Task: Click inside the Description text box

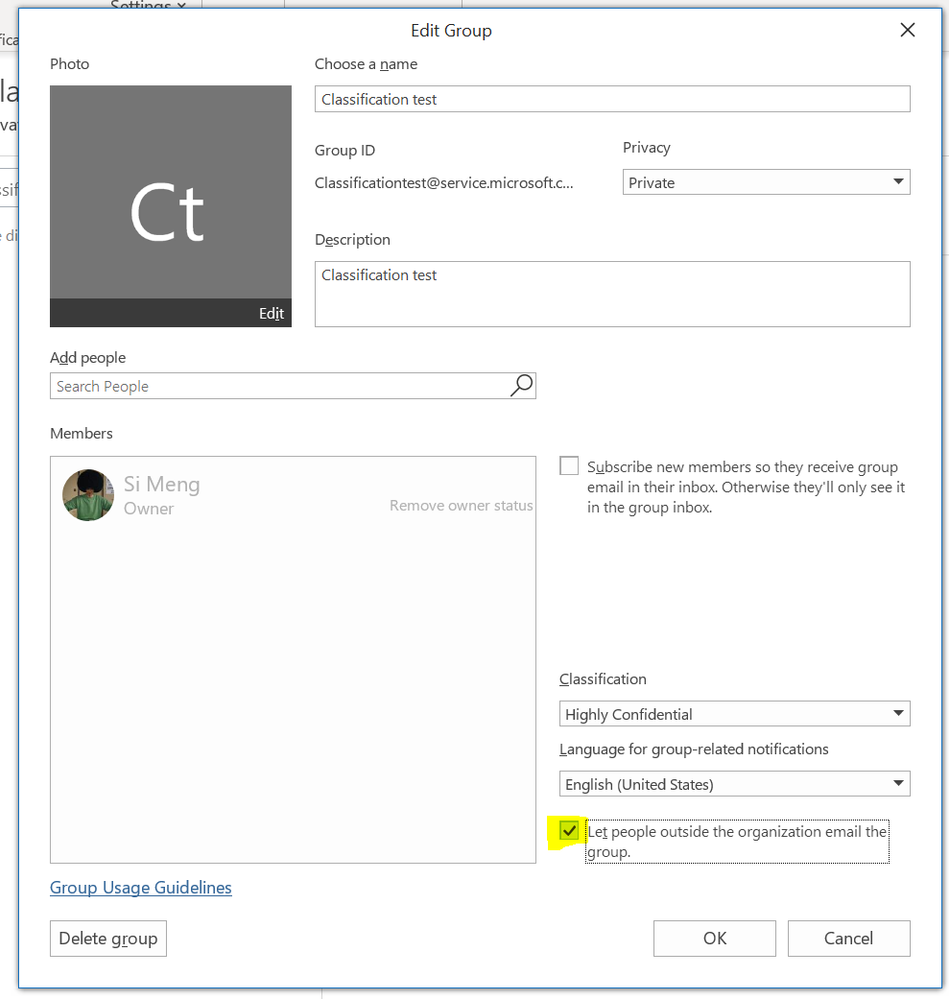Action: pyautogui.click(x=612, y=294)
